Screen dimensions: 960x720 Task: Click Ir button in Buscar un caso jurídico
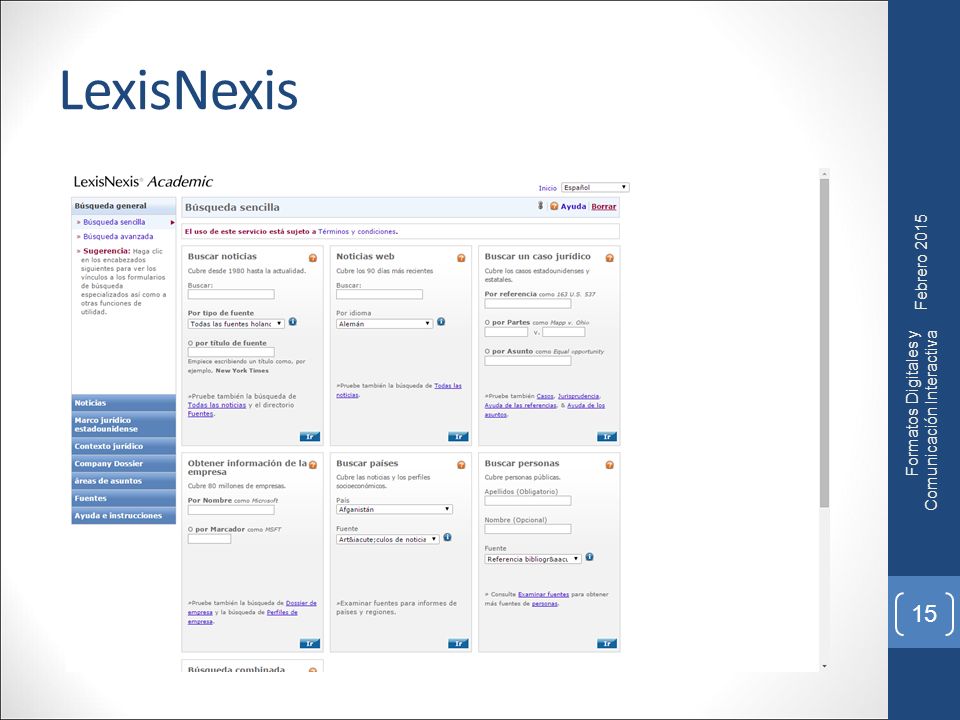click(x=607, y=437)
